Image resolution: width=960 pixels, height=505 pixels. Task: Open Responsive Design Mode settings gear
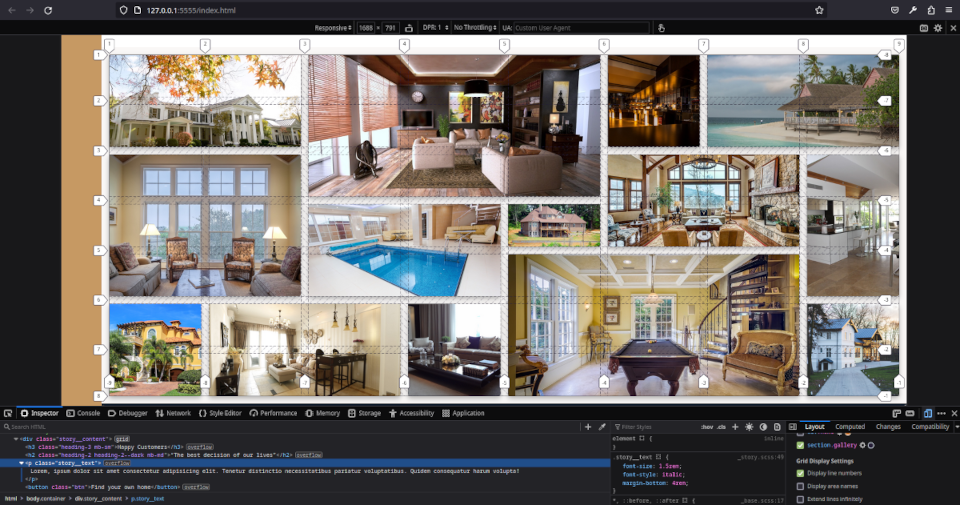(x=938, y=28)
